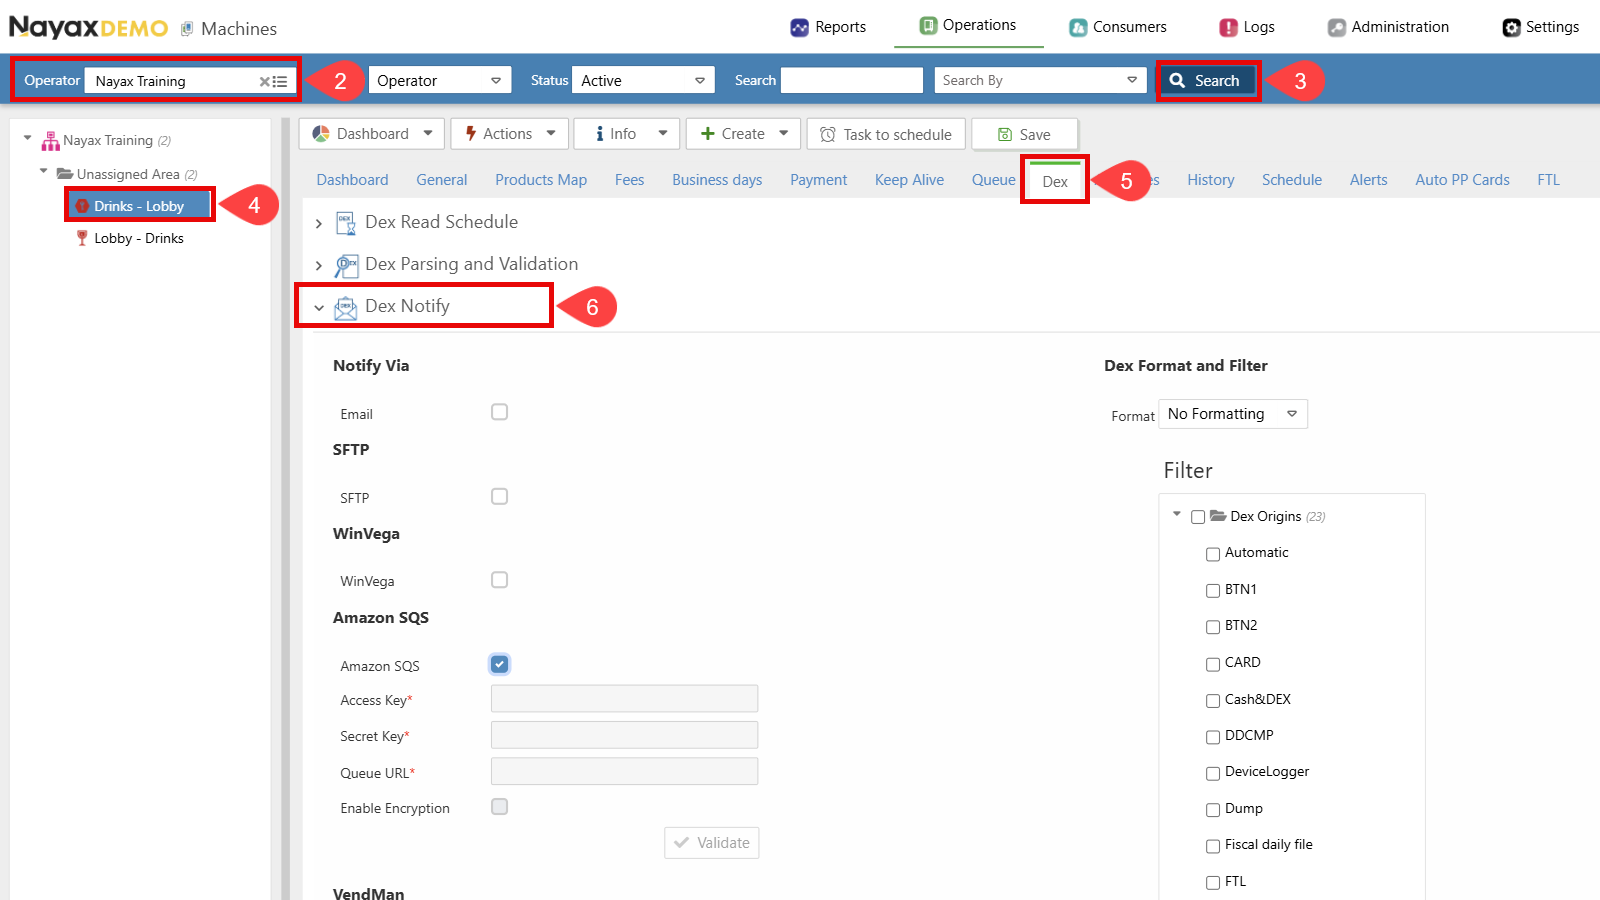Toggle the Enable Encryption checkbox
This screenshot has width=1600, height=900.
pyautogui.click(x=500, y=807)
